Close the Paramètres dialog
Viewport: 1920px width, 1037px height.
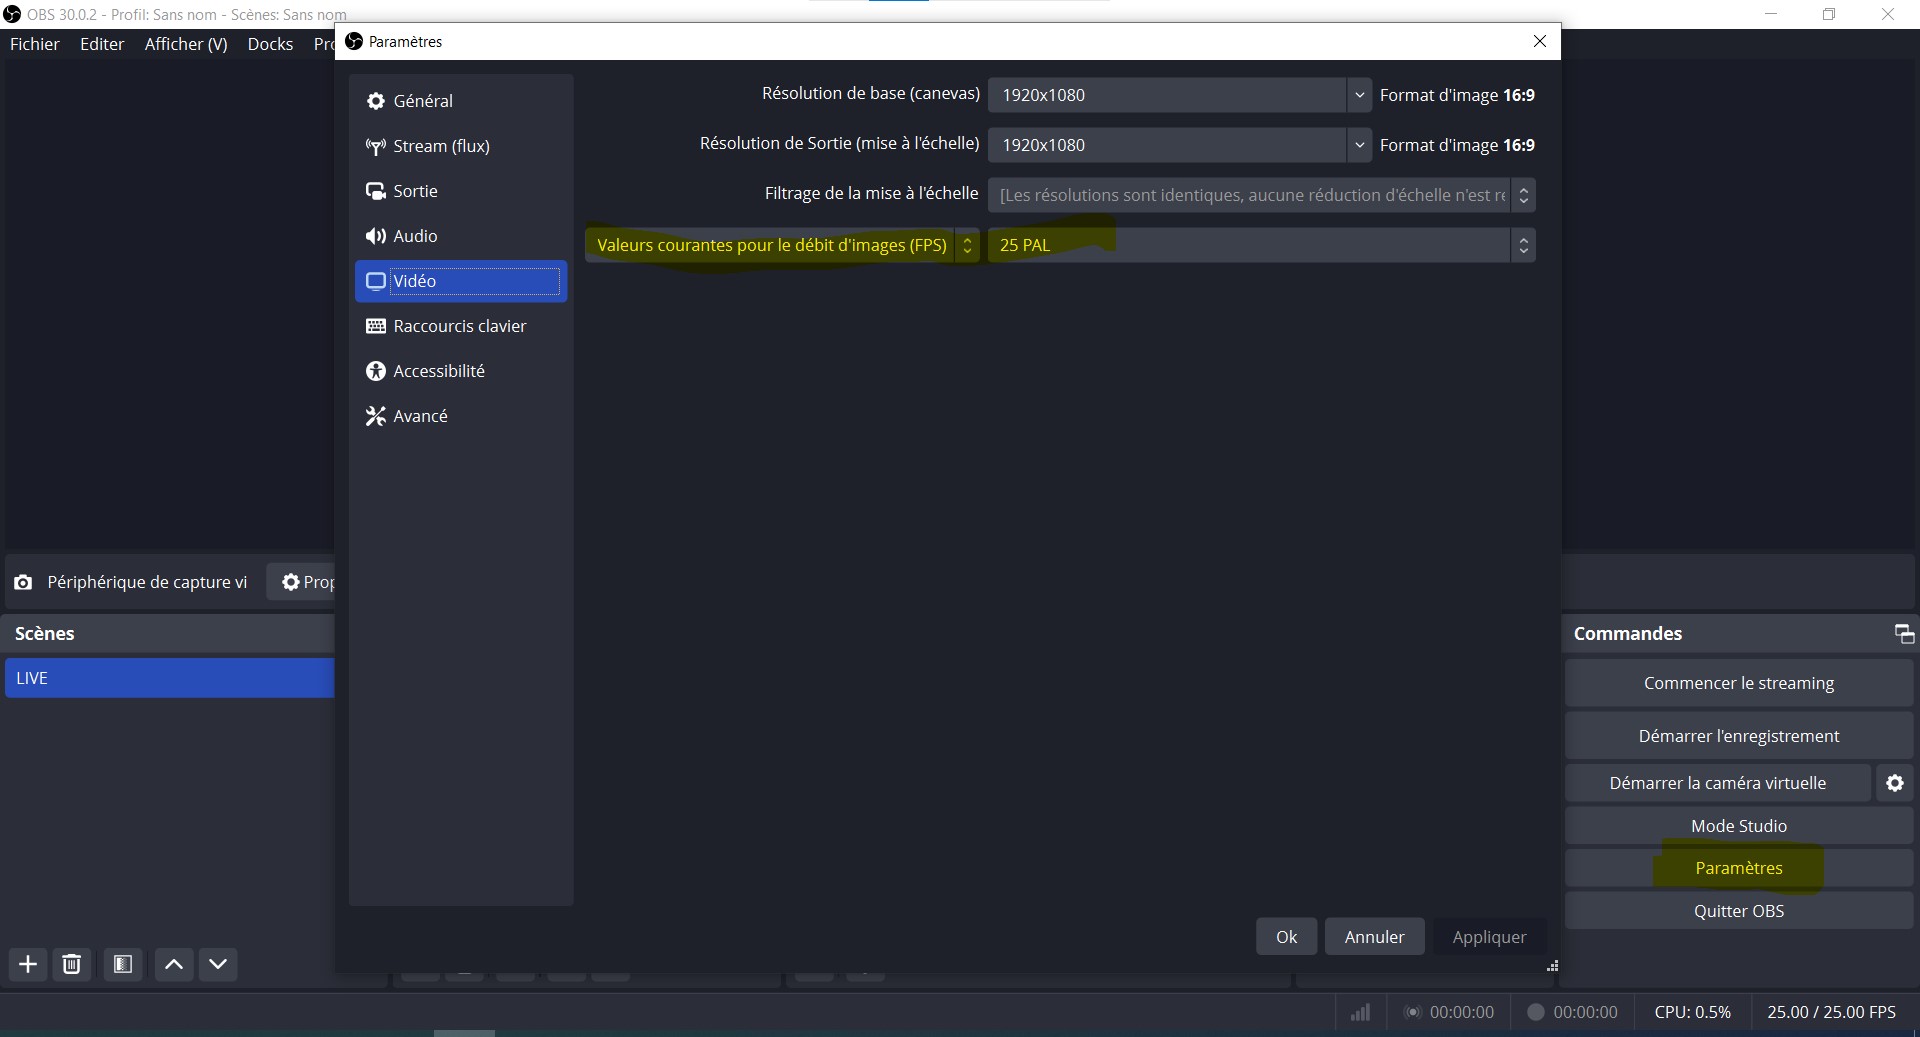[x=1540, y=41]
